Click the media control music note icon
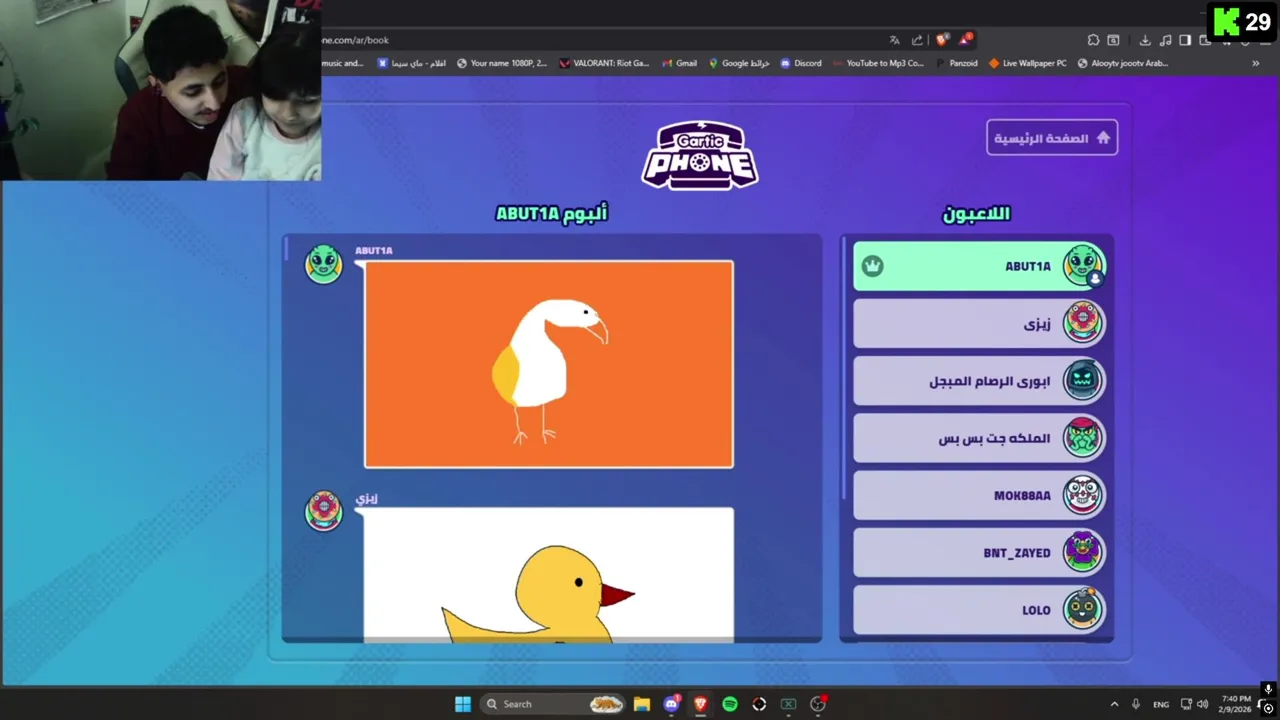Screen dimensions: 1280x720 pyautogui.click(x=1165, y=40)
